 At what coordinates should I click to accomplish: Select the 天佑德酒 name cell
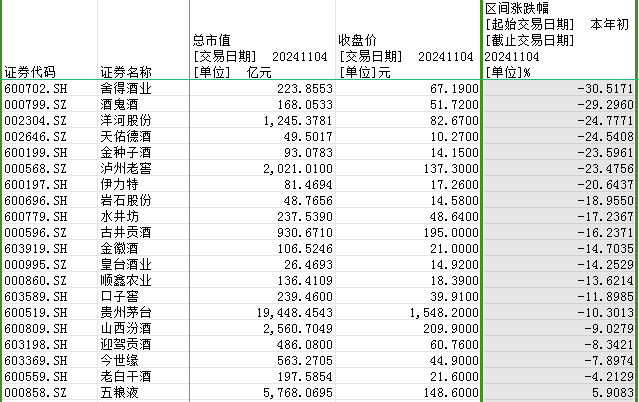point(143,137)
